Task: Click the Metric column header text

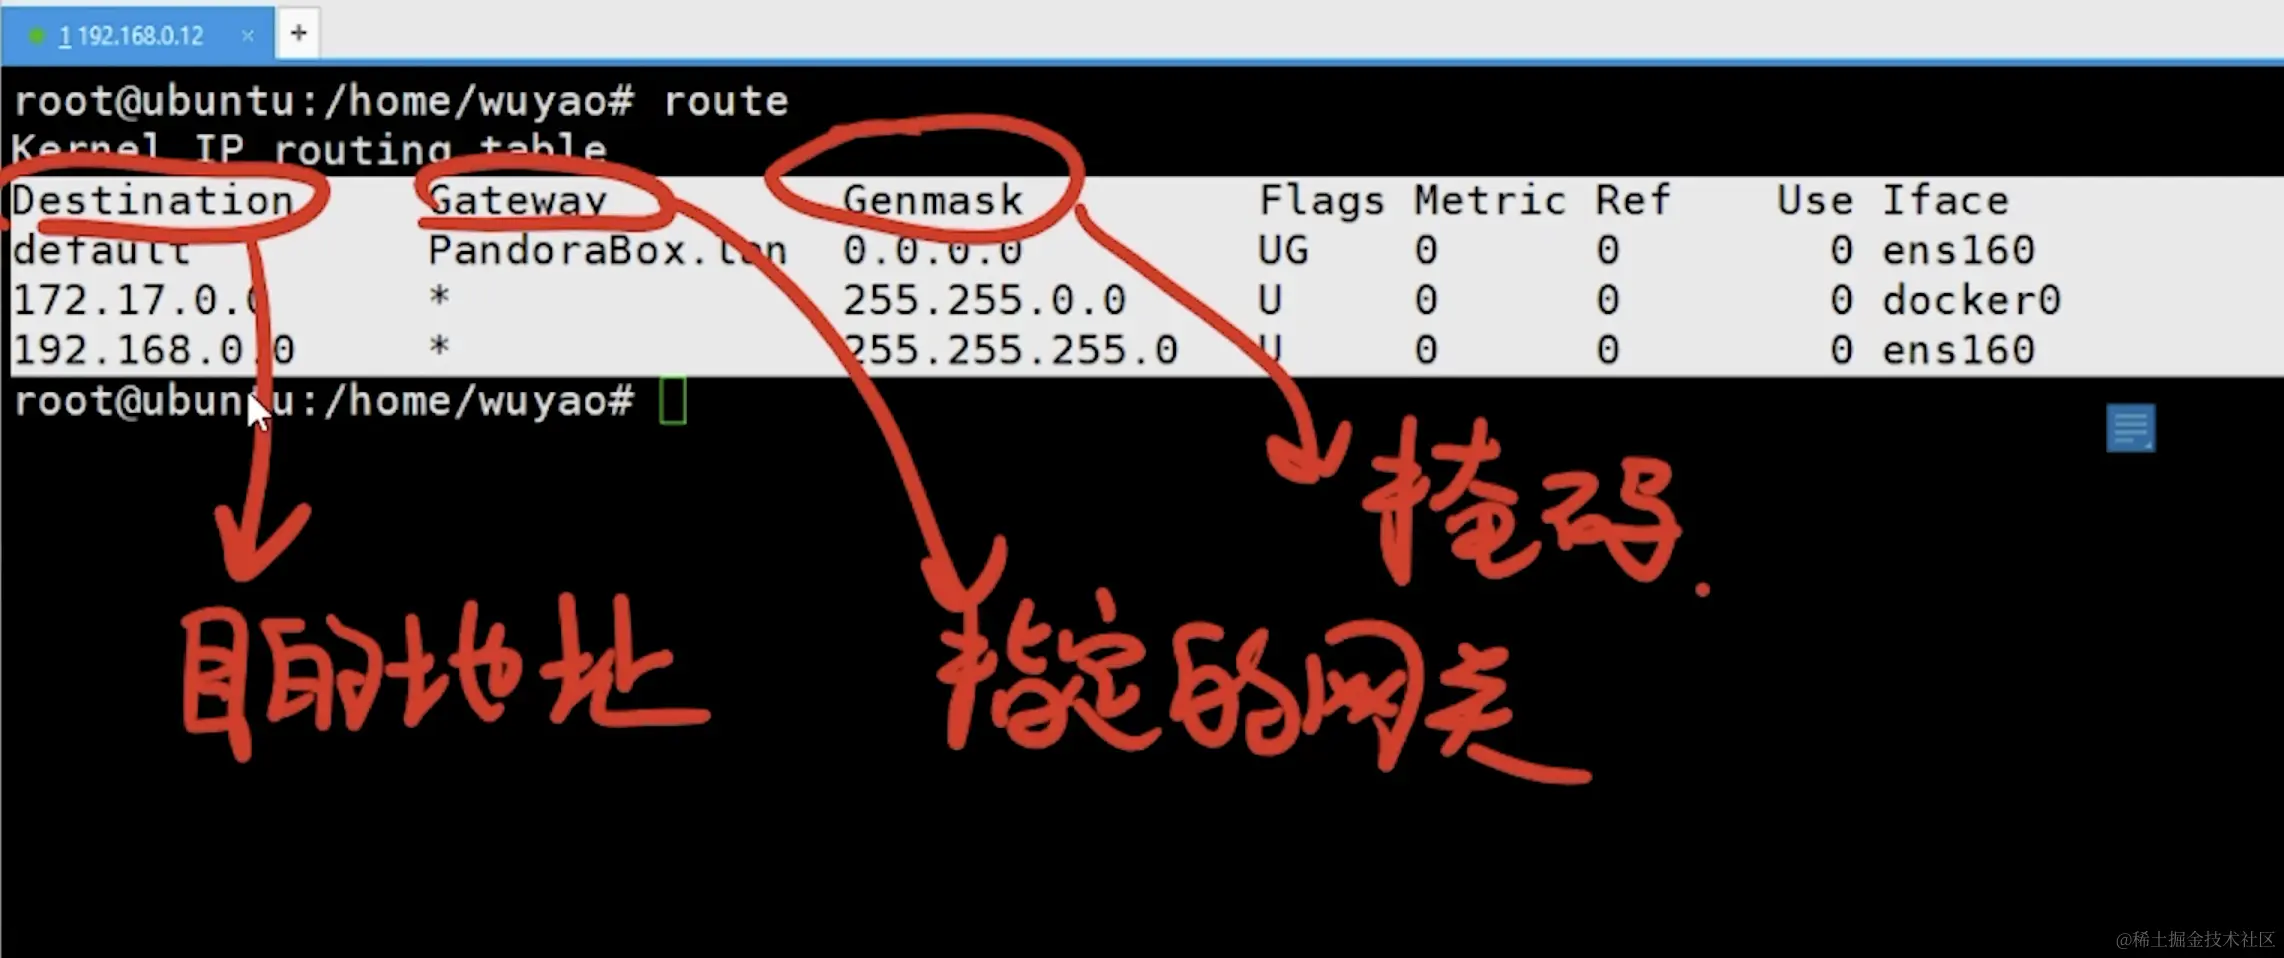Action: 1489,200
